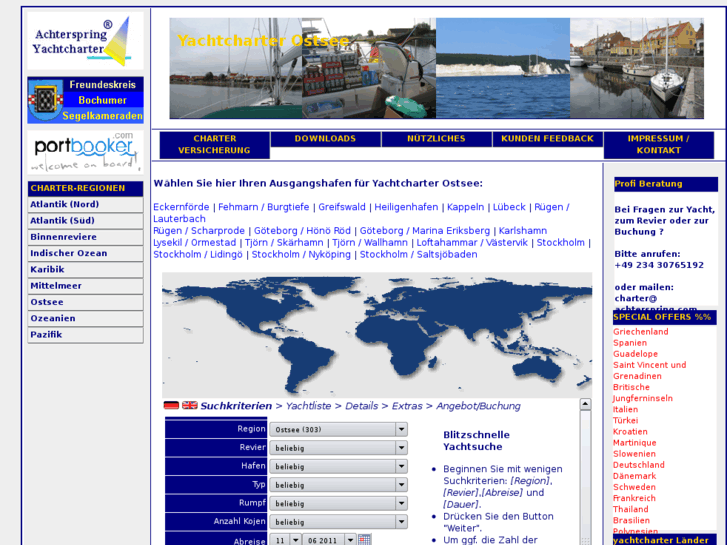Open Stockholm / Nyköping link

click(x=301, y=255)
